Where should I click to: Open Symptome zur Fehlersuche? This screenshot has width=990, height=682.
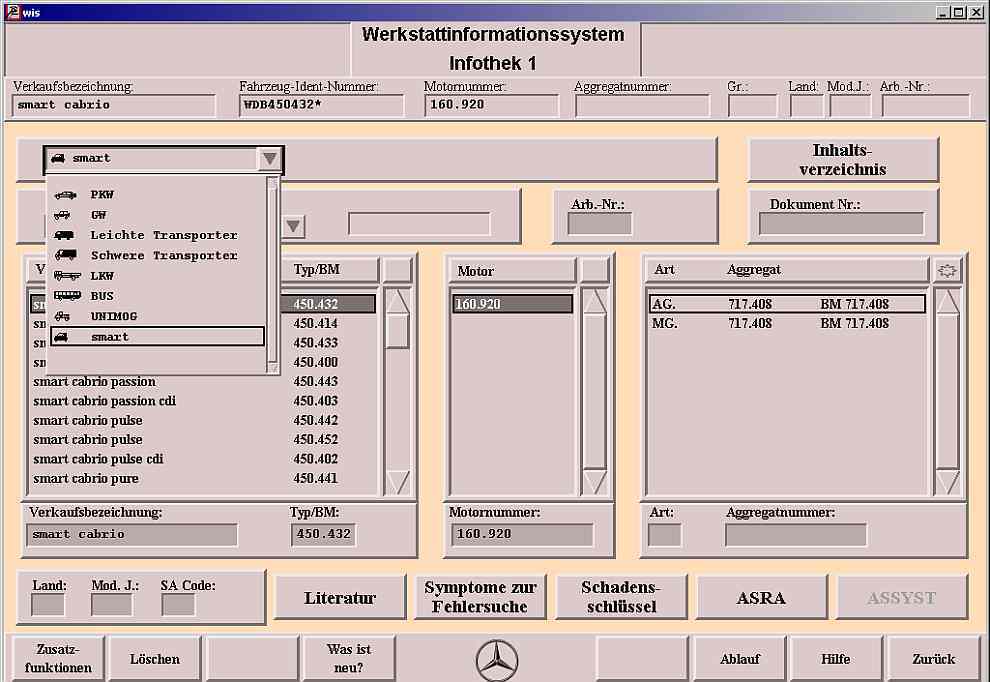pyautogui.click(x=480, y=597)
